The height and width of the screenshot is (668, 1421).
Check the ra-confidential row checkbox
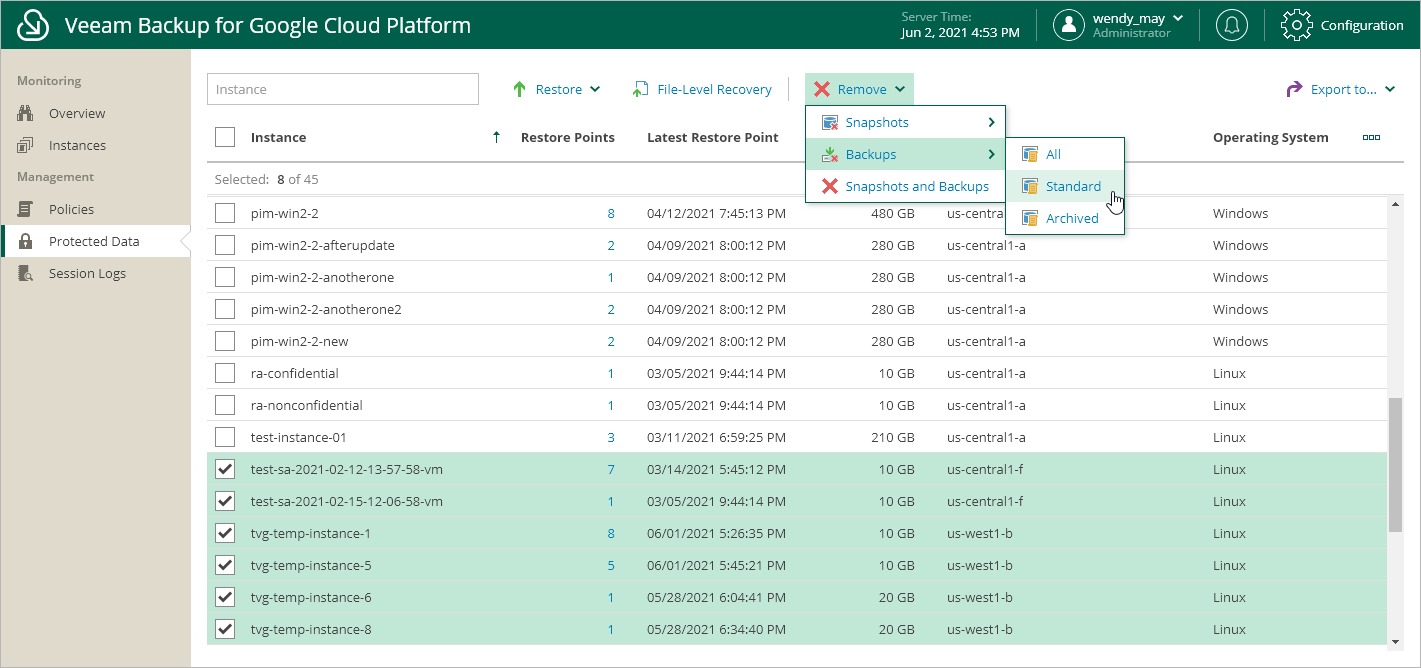[225, 373]
